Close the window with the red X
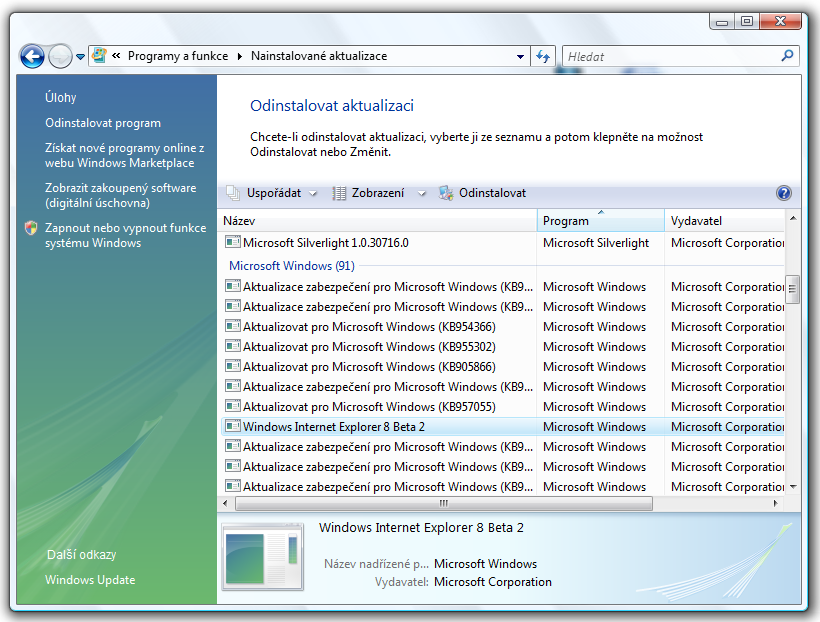Image resolution: width=820 pixels, height=622 pixels. tap(780, 21)
